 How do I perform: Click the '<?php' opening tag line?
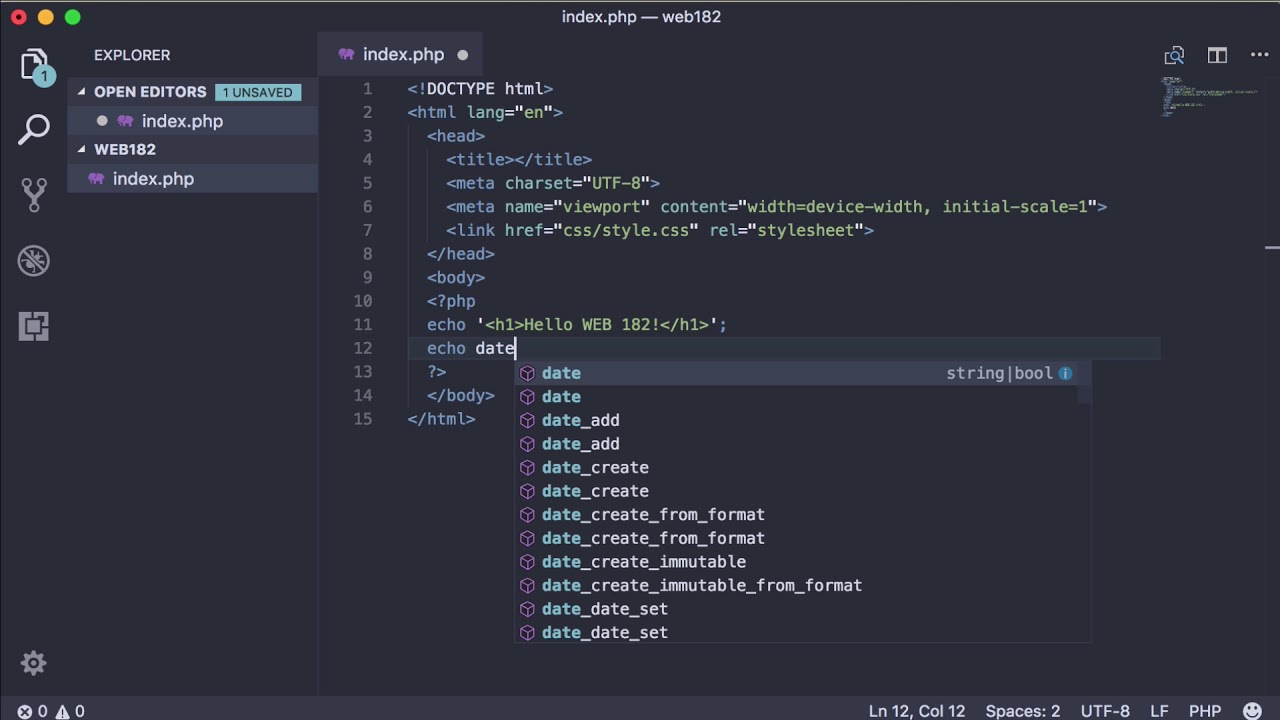(451, 301)
